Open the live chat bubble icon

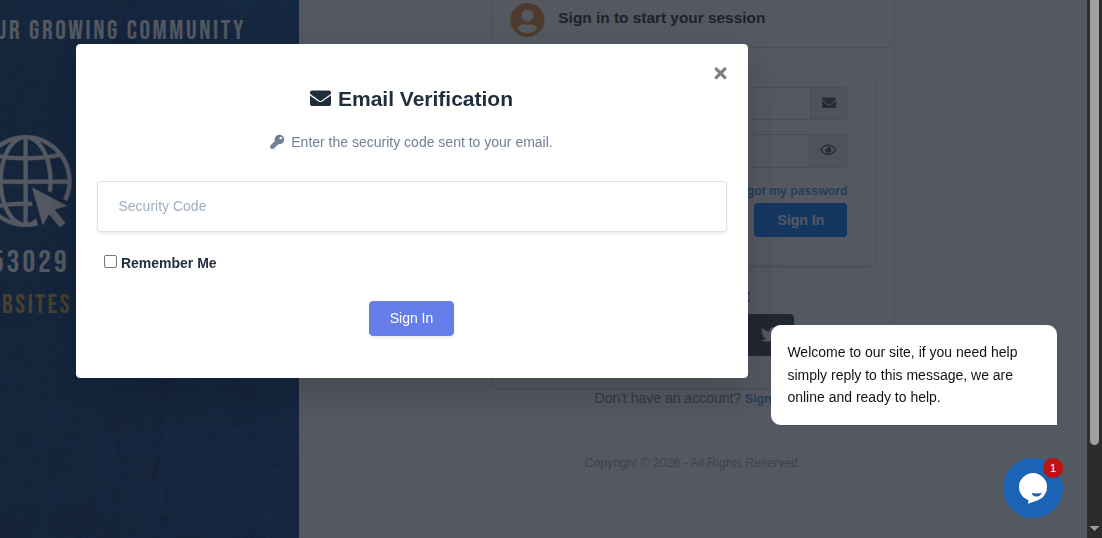[1031, 489]
